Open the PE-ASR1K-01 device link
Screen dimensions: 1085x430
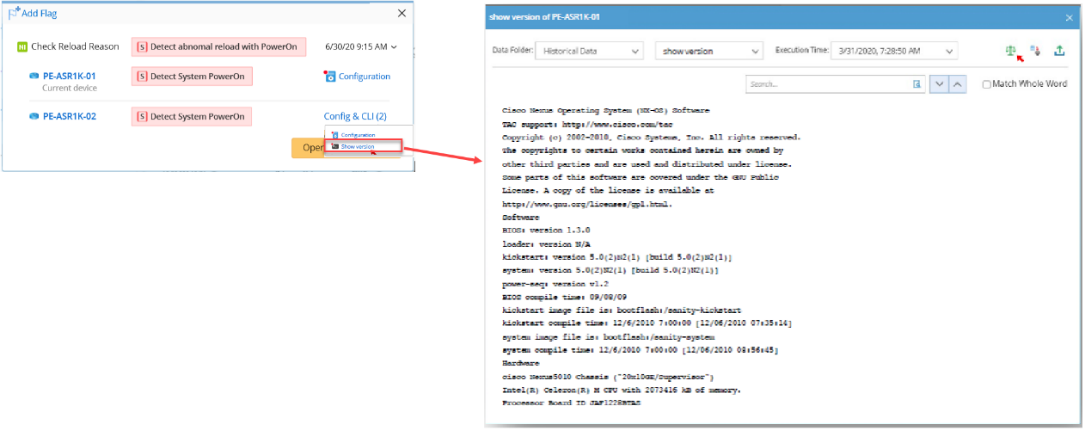point(69,76)
